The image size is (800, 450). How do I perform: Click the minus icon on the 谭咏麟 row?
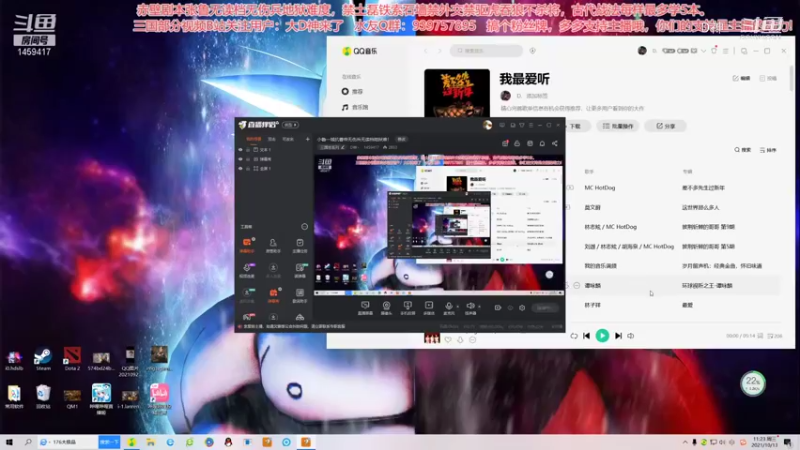pyautogui.click(x=577, y=286)
